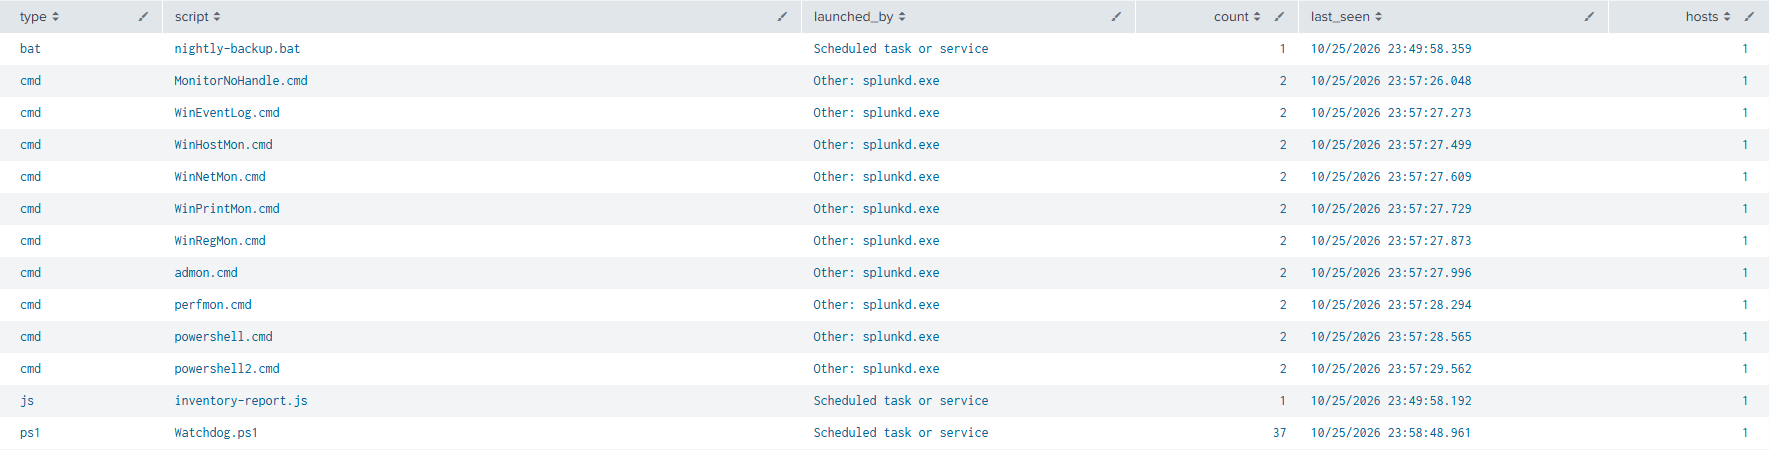Select the powershell.cmd script cell
This screenshot has height=450, width=1770.
[223, 337]
